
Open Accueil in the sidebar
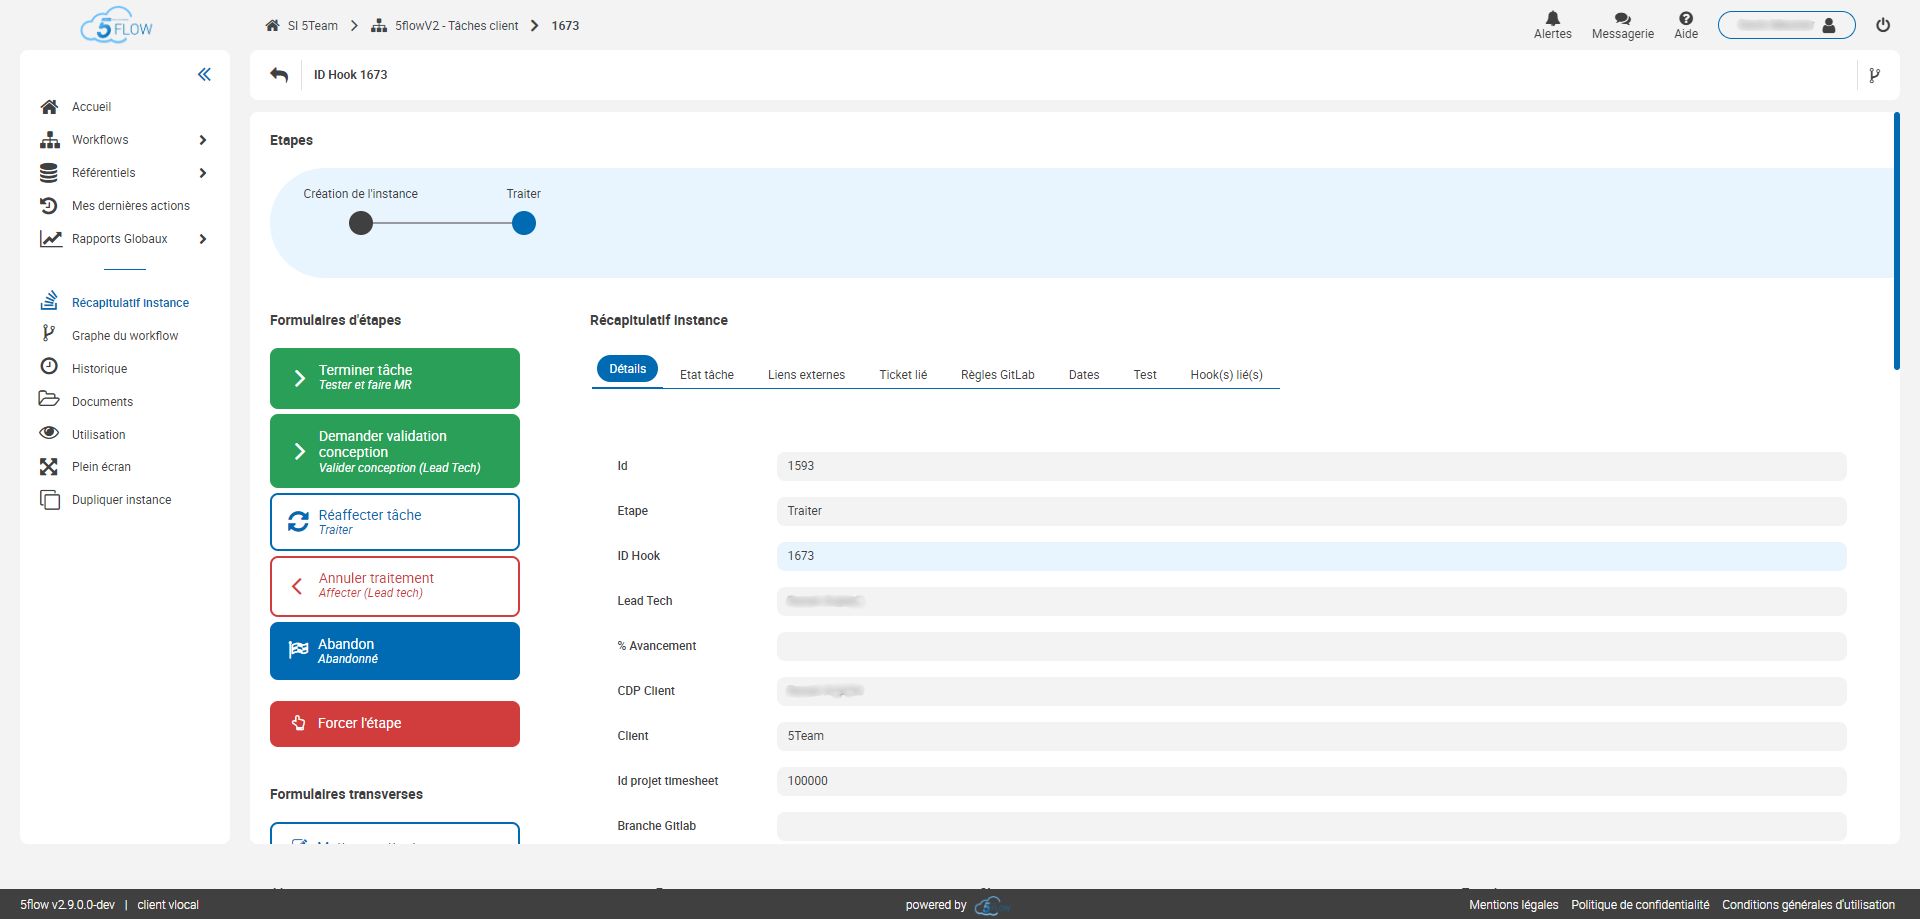tap(91, 107)
